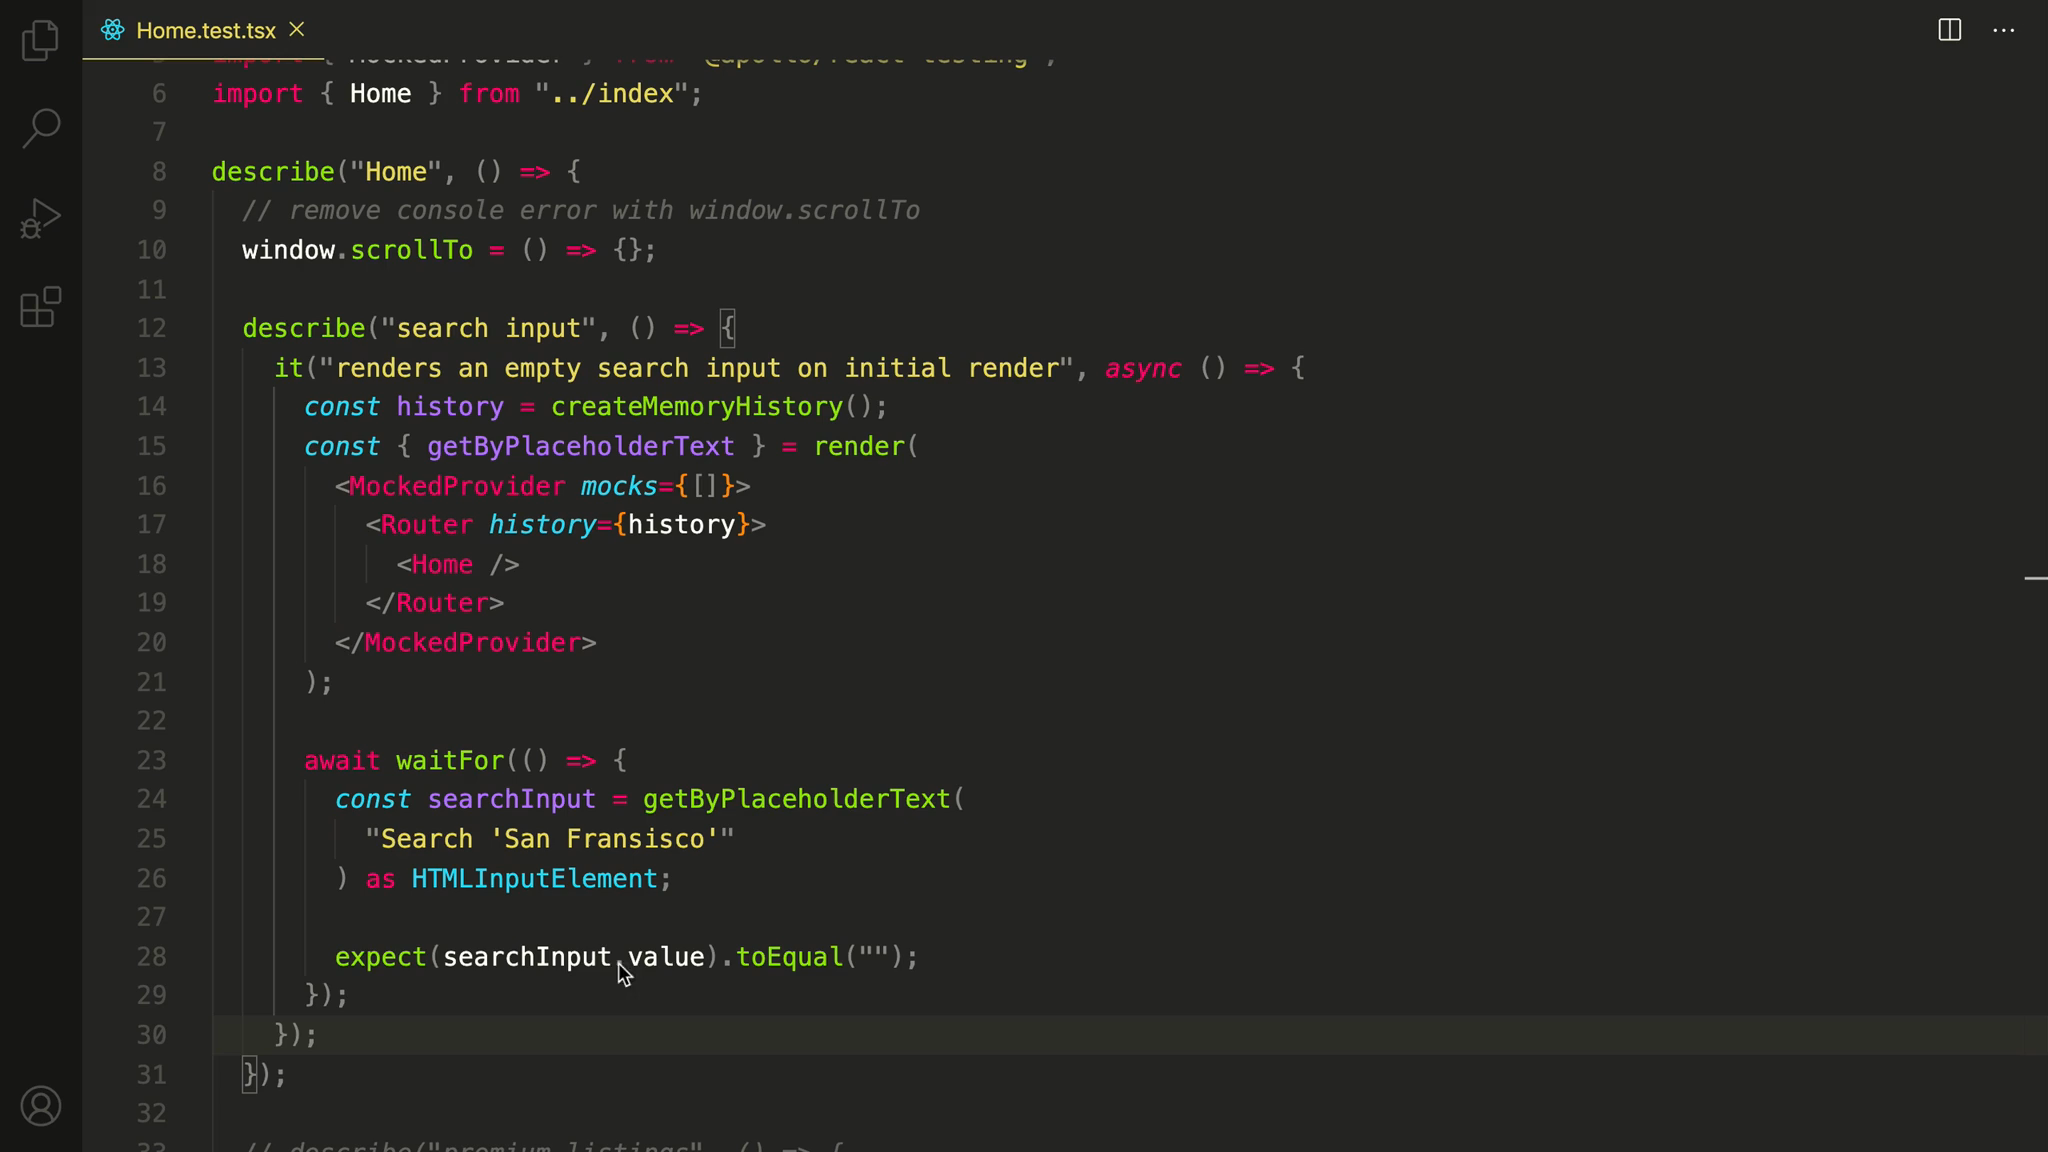This screenshot has height=1152, width=2048.
Task: Click waitFor on line 23
Action: pos(450,761)
